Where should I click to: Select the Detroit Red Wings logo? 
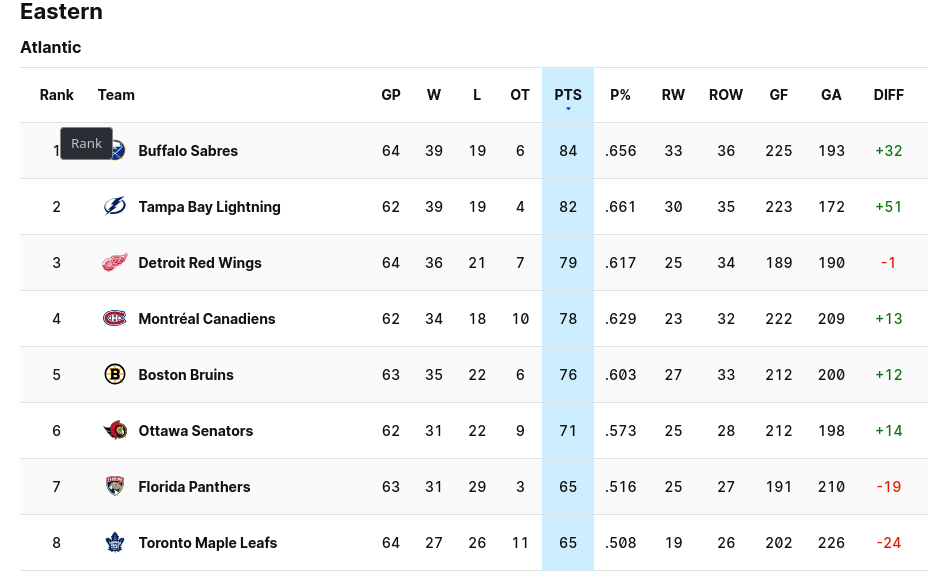[x=115, y=262]
